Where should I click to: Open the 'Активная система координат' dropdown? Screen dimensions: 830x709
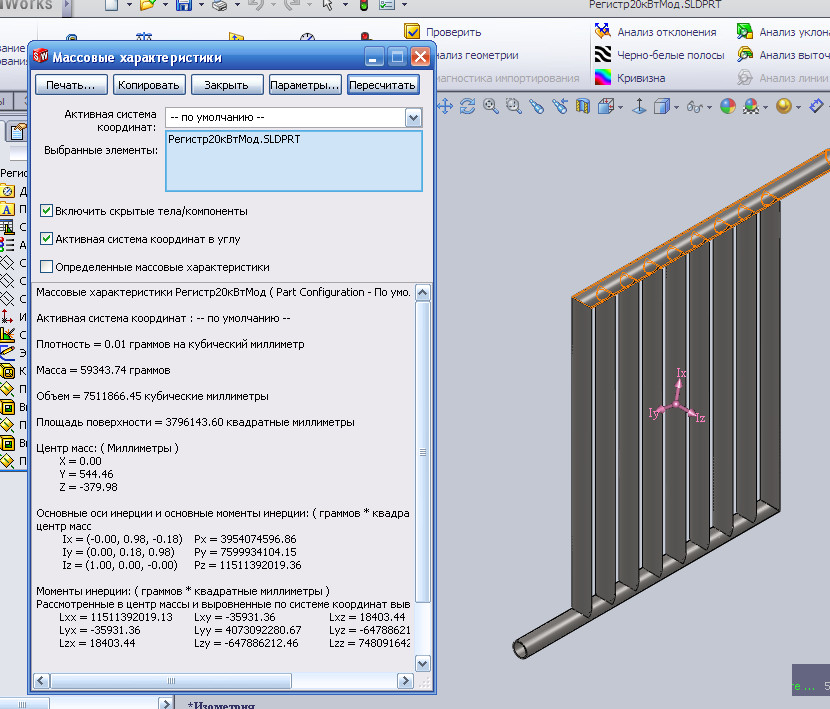(x=413, y=118)
